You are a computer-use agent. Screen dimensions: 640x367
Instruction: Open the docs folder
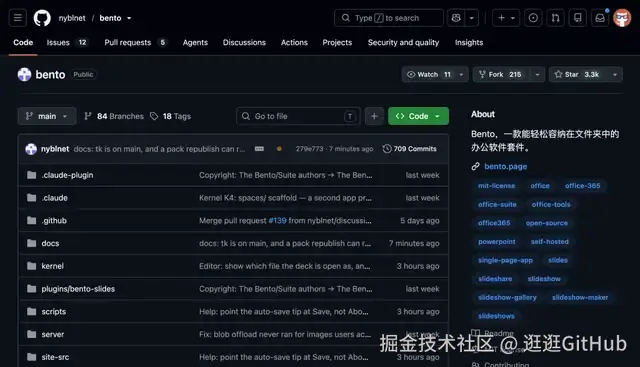coord(50,244)
